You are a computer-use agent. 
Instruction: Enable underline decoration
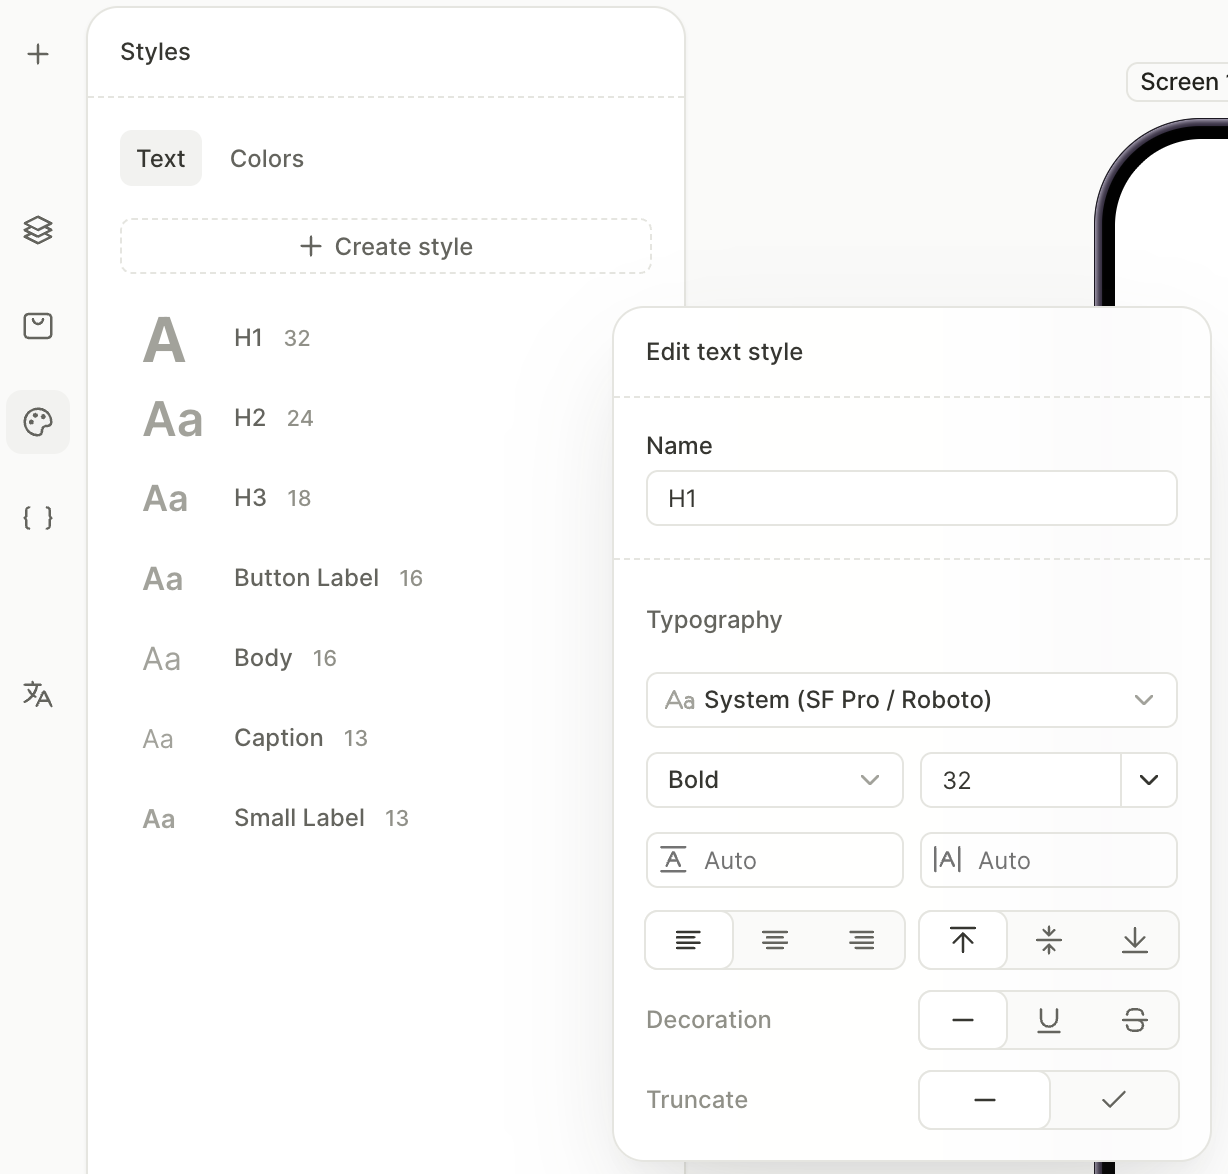[x=1049, y=1020]
